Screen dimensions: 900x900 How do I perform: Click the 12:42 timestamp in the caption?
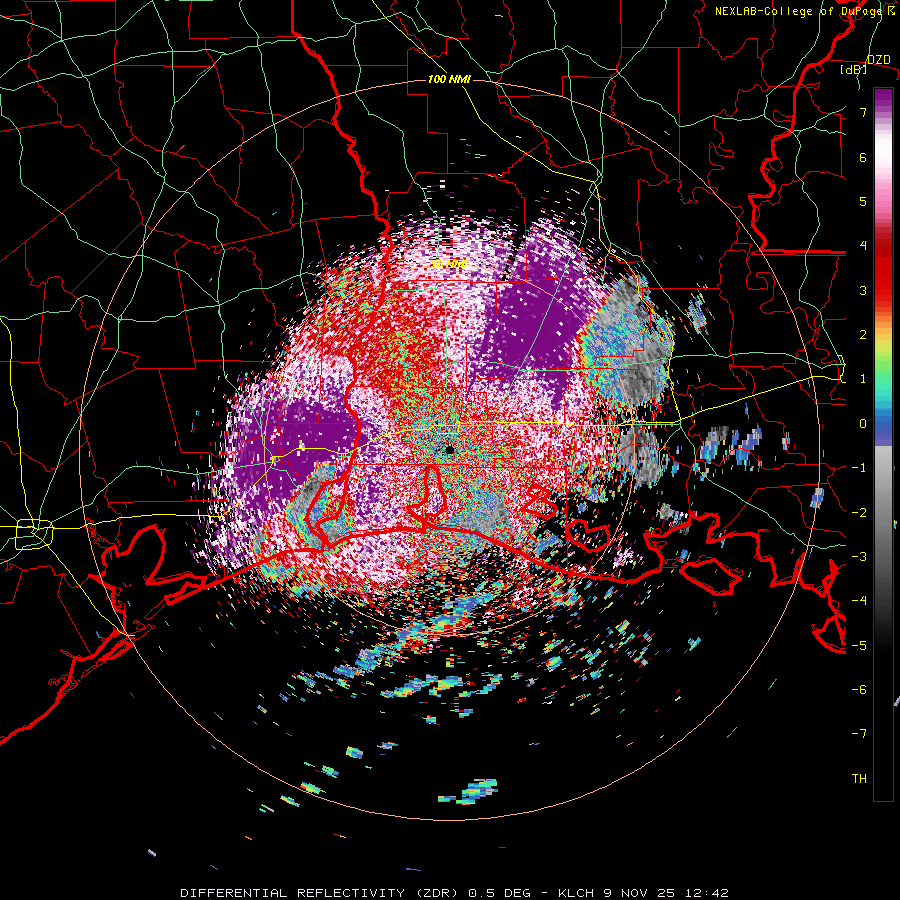click(x=707, y=893)
